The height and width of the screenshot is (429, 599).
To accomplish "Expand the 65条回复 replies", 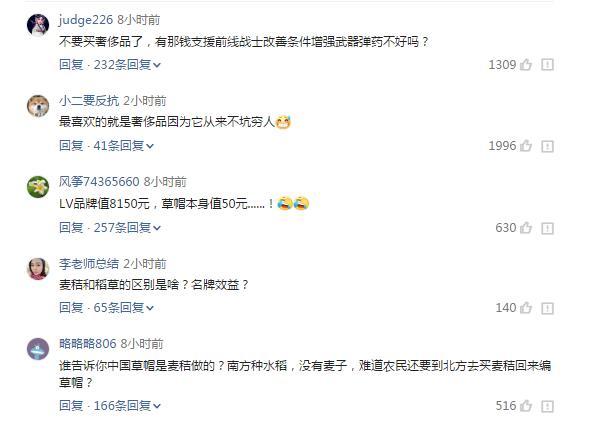I will coord(124,308).
